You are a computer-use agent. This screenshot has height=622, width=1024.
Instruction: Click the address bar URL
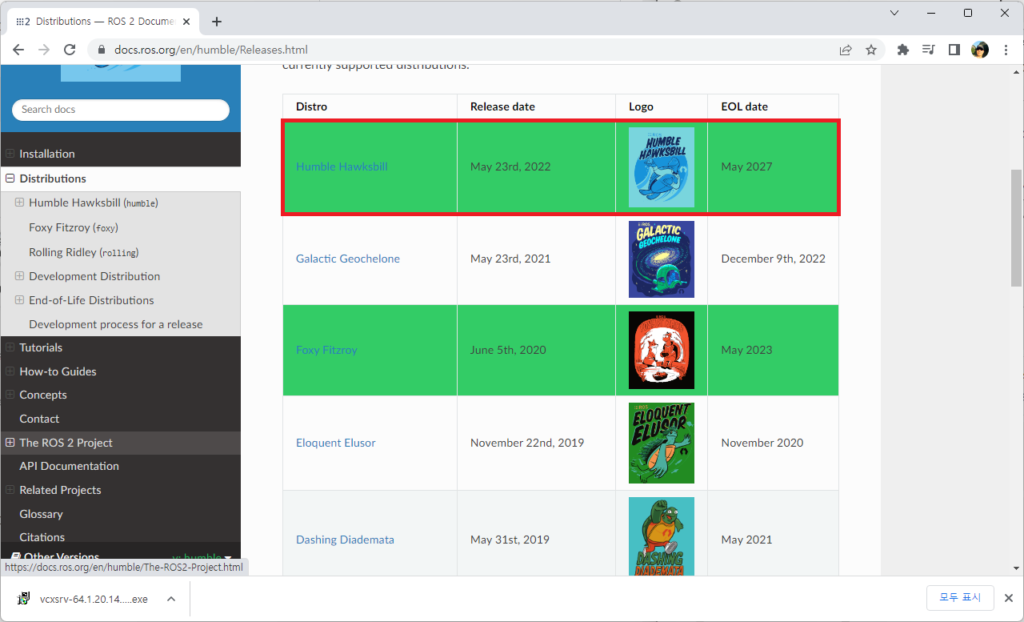pyautogui.click(x=211, y=50)
